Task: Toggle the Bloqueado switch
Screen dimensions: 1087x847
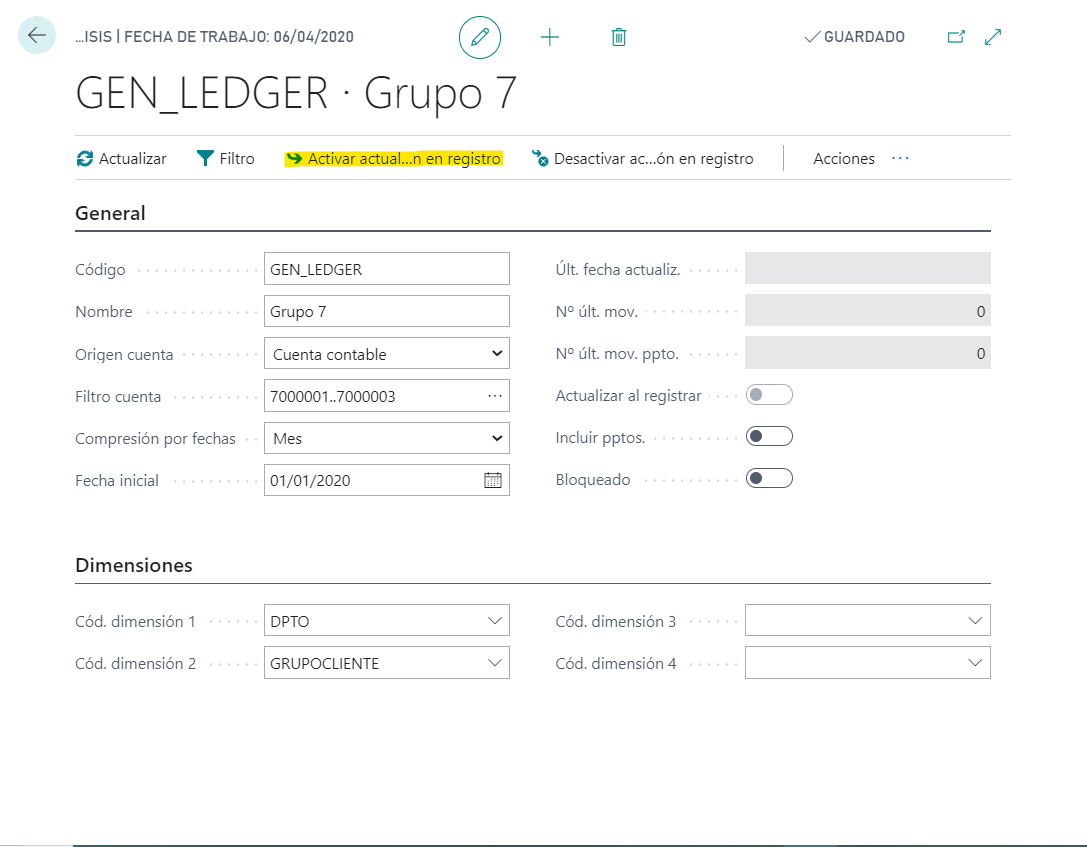Action: [x=769, y=478]
